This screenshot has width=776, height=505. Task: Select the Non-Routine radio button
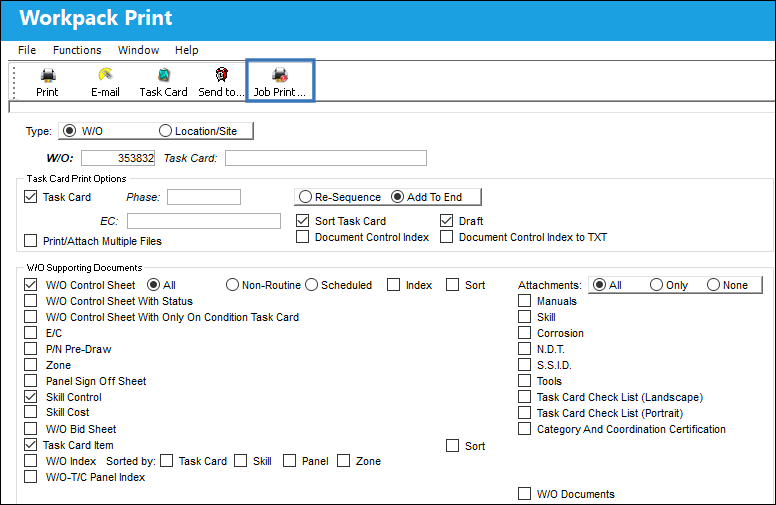point(232,285)
